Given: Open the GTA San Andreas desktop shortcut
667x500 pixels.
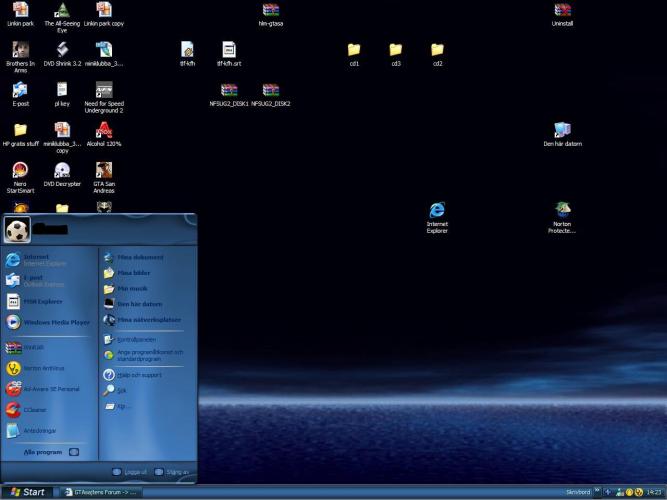Looking at the screenshot, I should pos(103,170).
